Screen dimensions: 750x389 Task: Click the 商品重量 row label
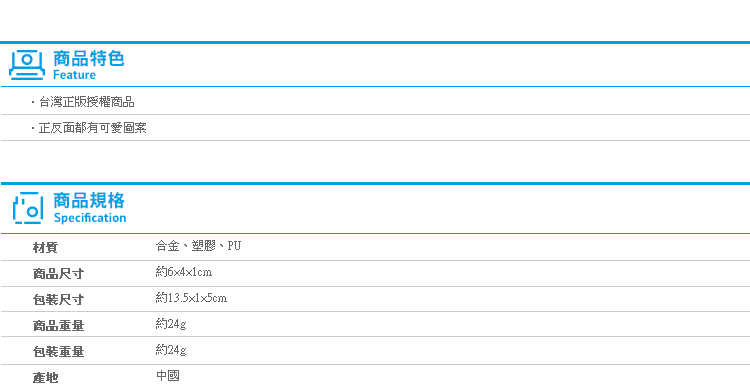tap(58, 326)
